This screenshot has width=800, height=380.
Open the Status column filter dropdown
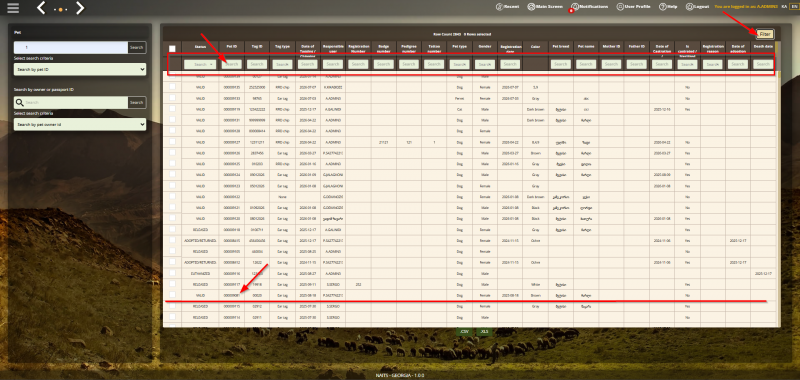pos(200,65)
